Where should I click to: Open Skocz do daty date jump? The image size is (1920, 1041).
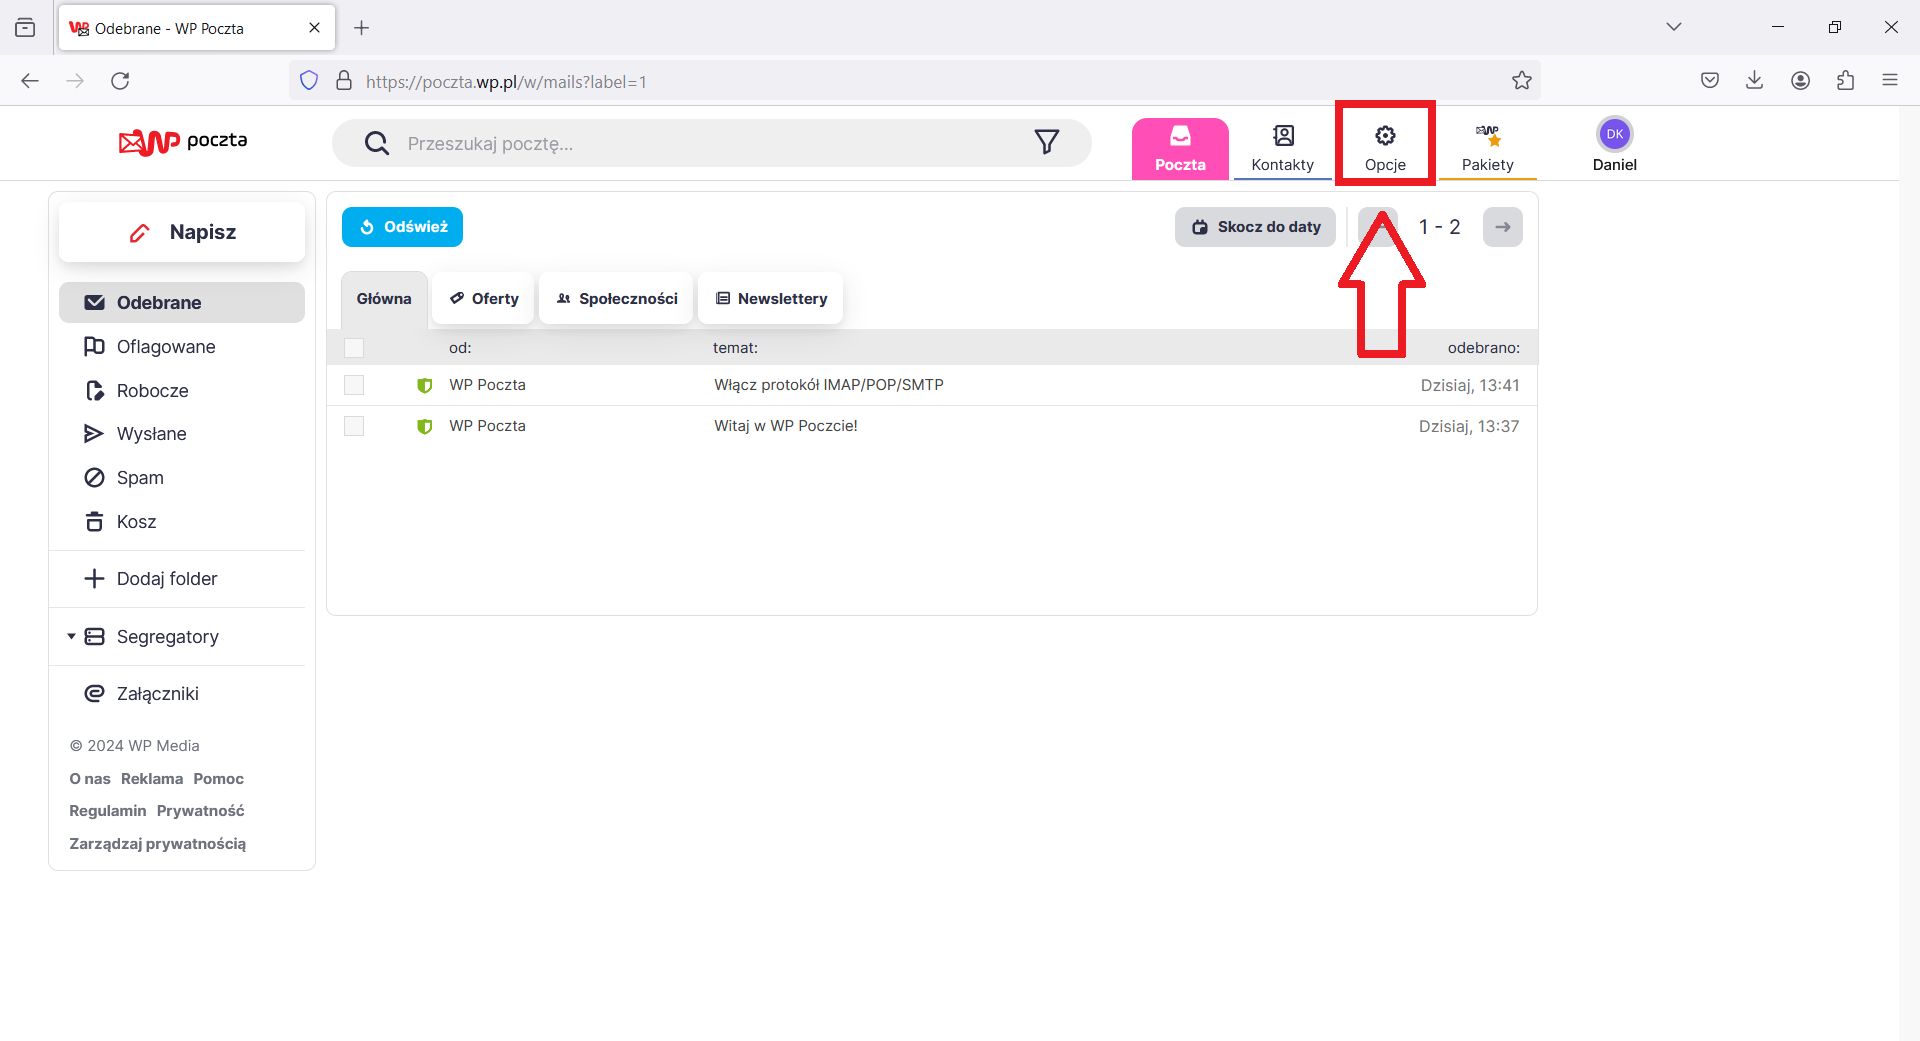1255,227
